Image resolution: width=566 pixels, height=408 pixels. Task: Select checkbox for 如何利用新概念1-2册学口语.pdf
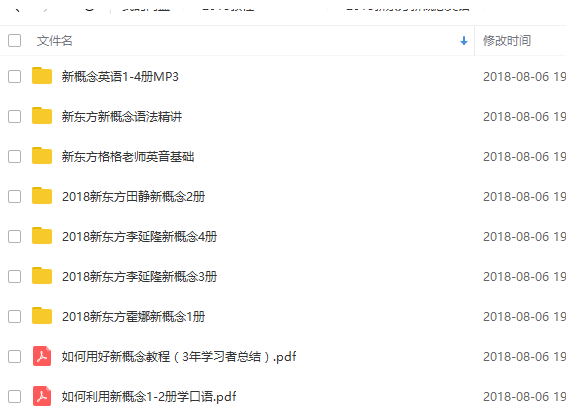pyautogui.click(x=14, y=396)
